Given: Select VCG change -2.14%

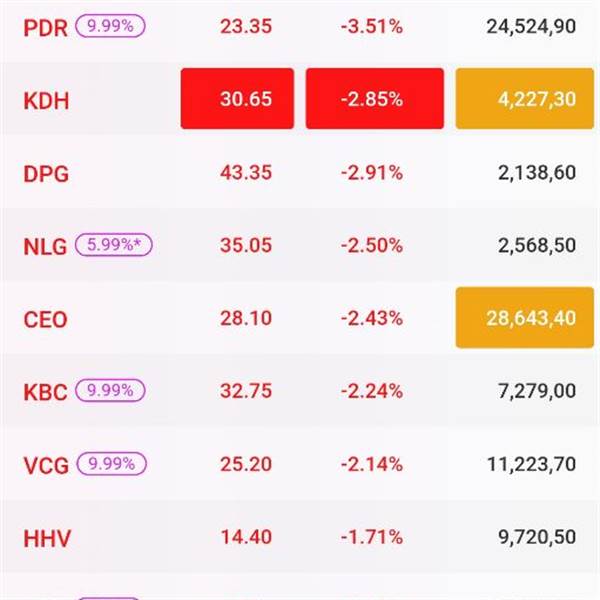Looking at the screenshot, I should [372, 465].
